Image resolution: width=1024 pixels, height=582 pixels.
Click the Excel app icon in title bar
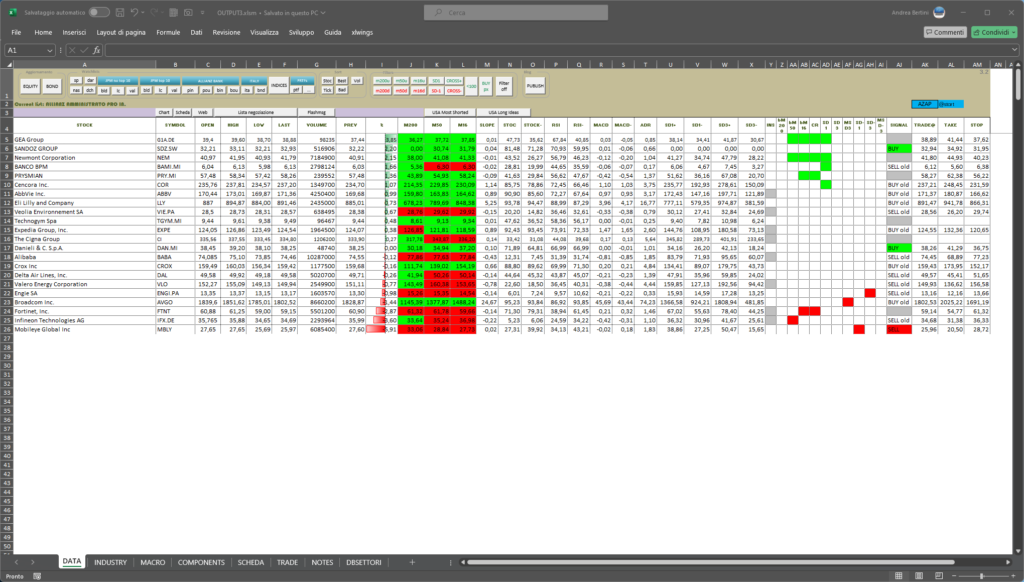click(x=12, y=12)
